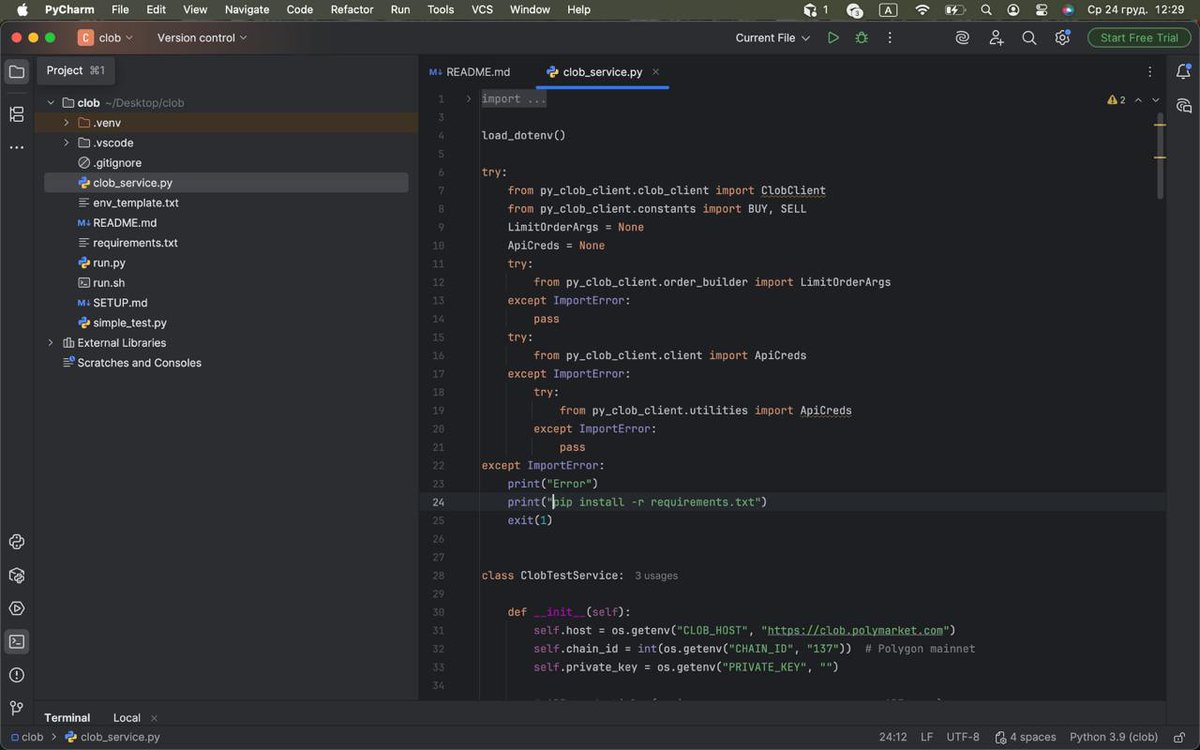
Task: Click the Run button in toolbar
Action: pyautogui.click(x=833, y=38)
